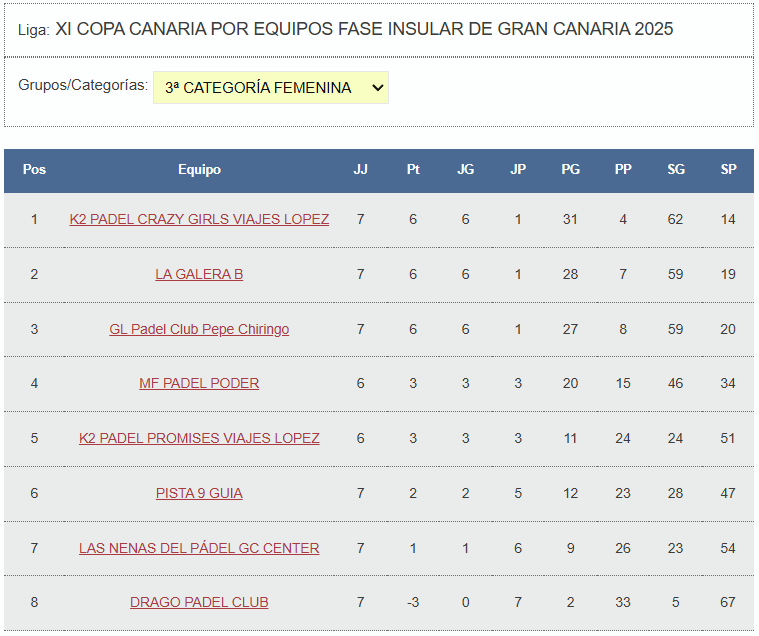The height and width of the screenshot is (636, 759).
Task: Click LAS NENAS DEL PÁDEL GC CENTER
Action: click(x=199, y=548)
